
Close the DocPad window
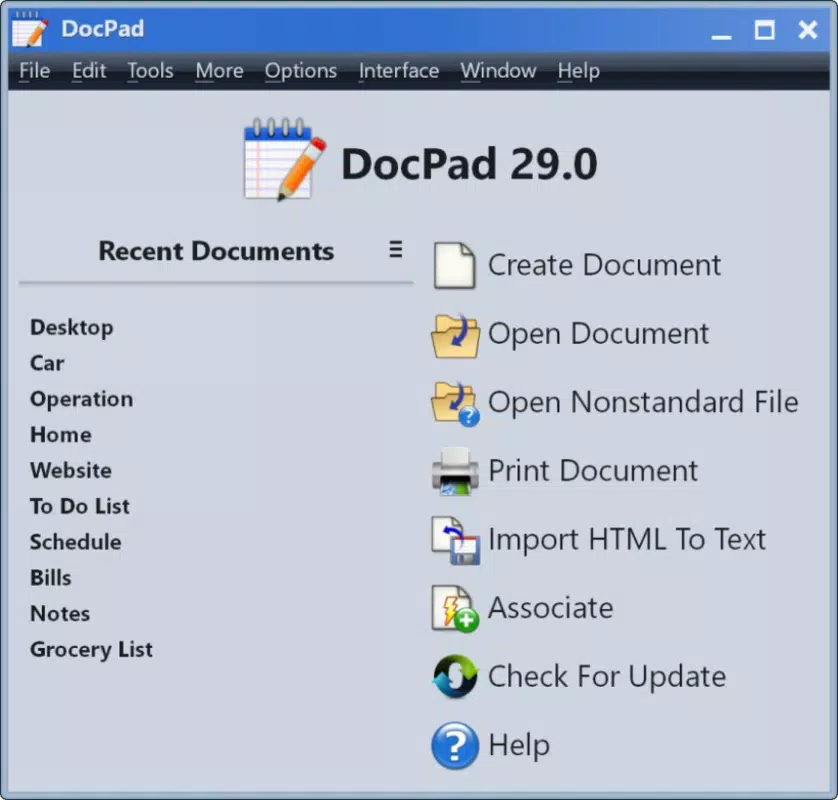[x=808, y=30]
